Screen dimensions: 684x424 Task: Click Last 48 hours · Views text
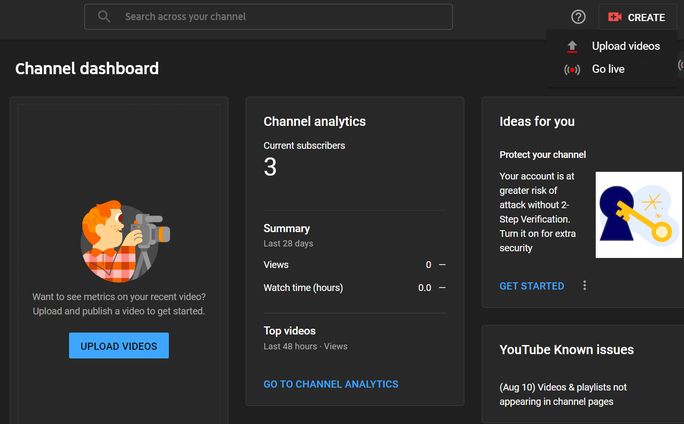point(305,346)
